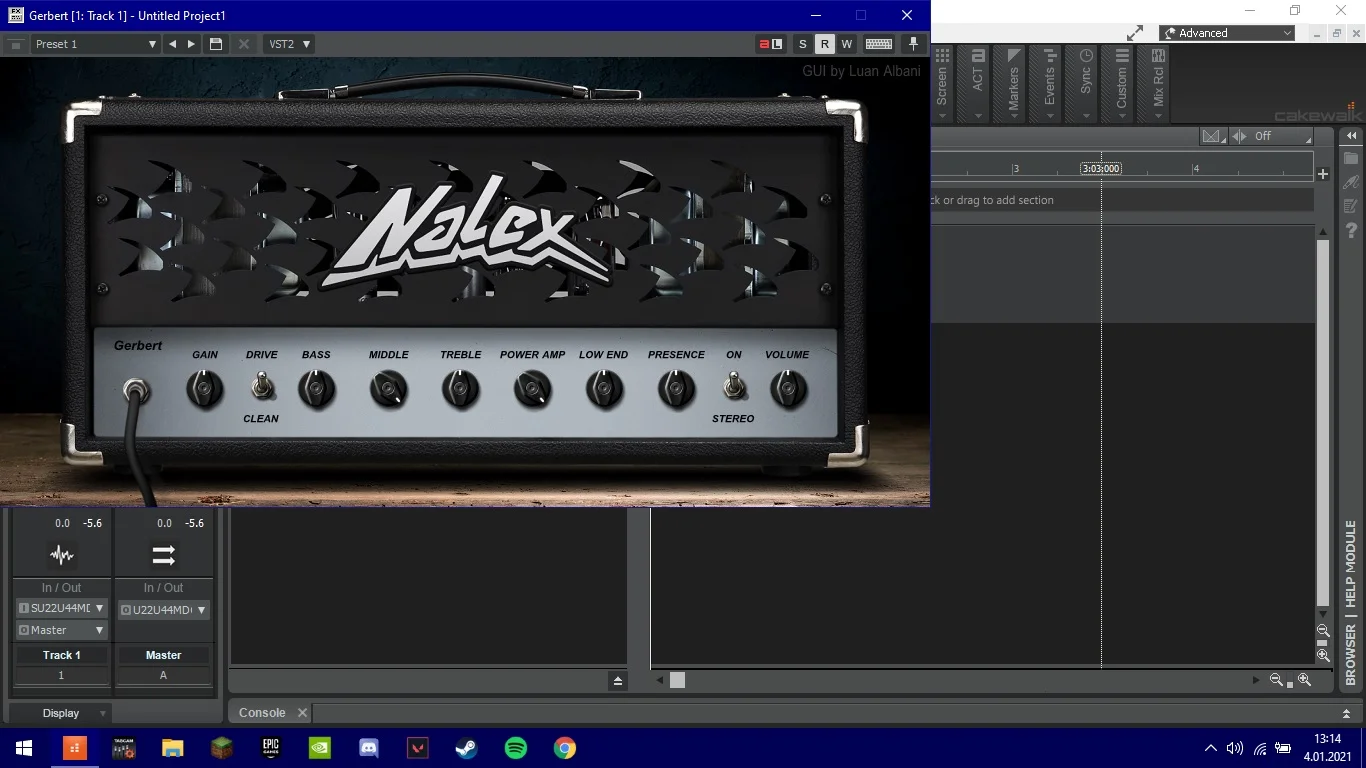Expand the VST2 options dropdown

[289, 44]
